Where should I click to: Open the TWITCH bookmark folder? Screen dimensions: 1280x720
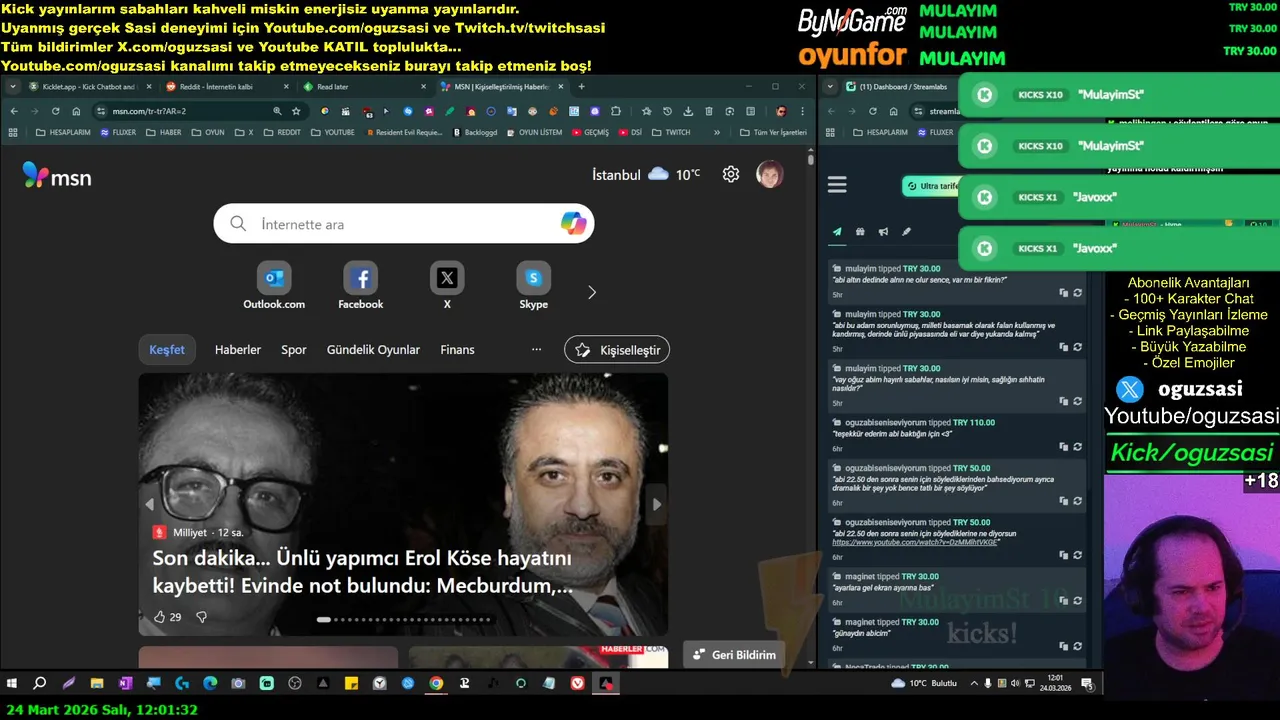[x=670, y=132]
